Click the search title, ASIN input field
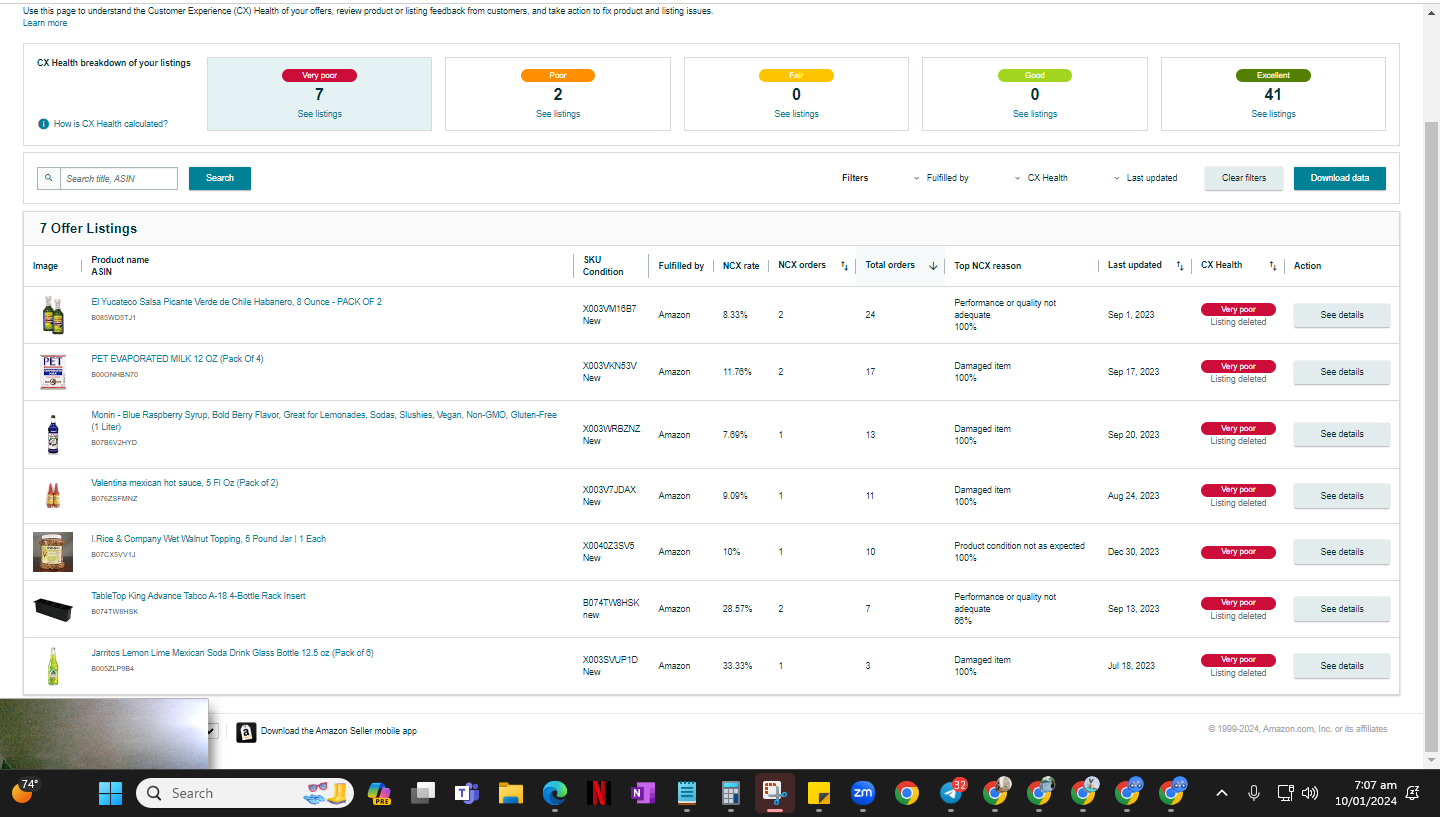This screenshot has width=1440, height=817. point(119,178)
